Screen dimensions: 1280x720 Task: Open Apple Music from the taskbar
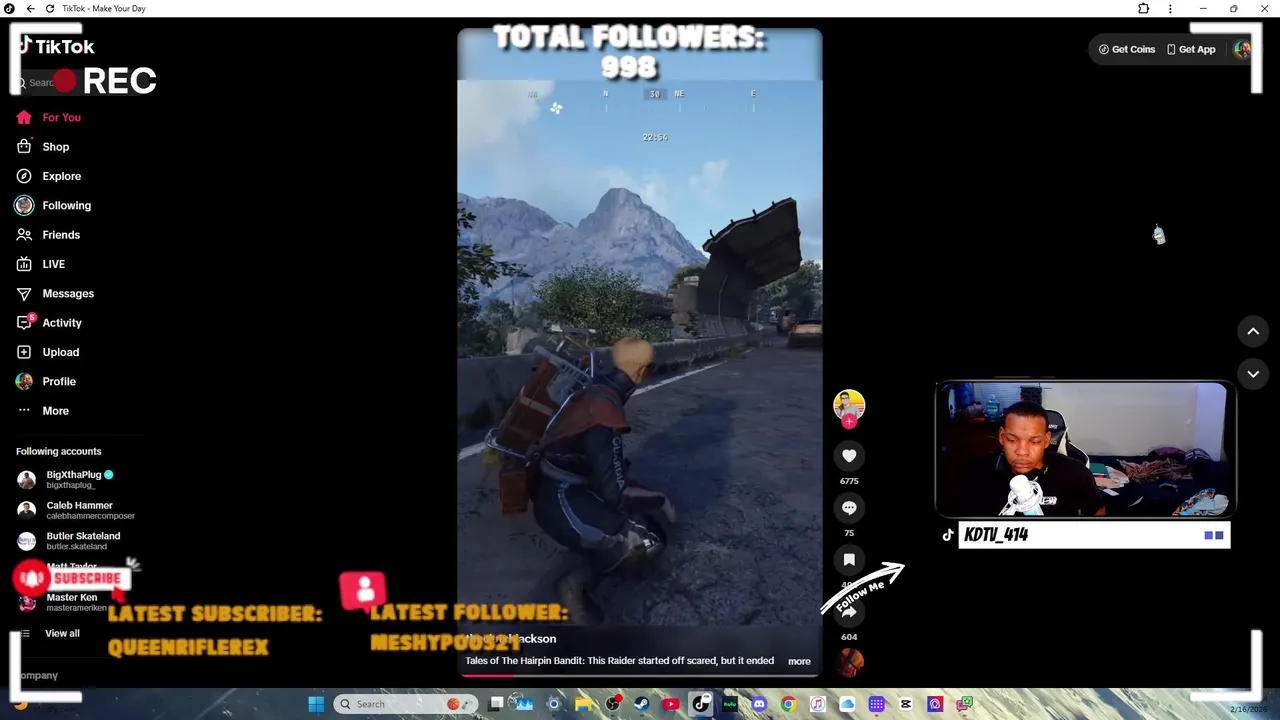[x=818, y=704]
